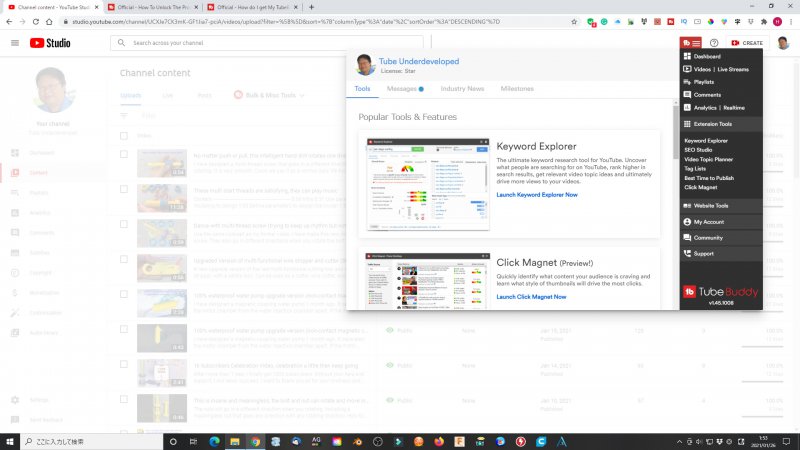Open the YouTube Studio help icon
This screenshot has width=800, height=450.
[x=714, y=43]
